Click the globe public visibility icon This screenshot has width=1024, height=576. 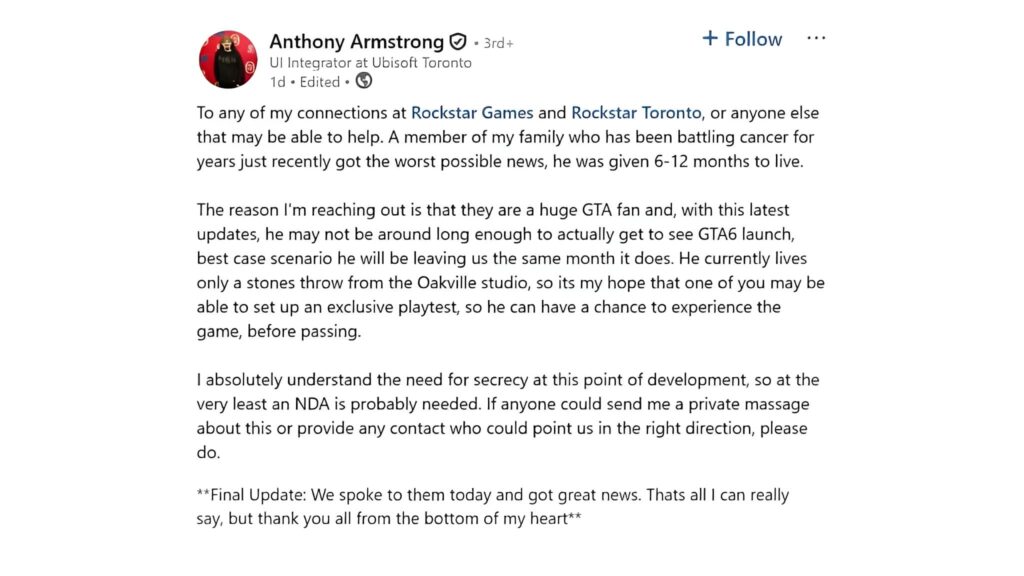point(364,81)
